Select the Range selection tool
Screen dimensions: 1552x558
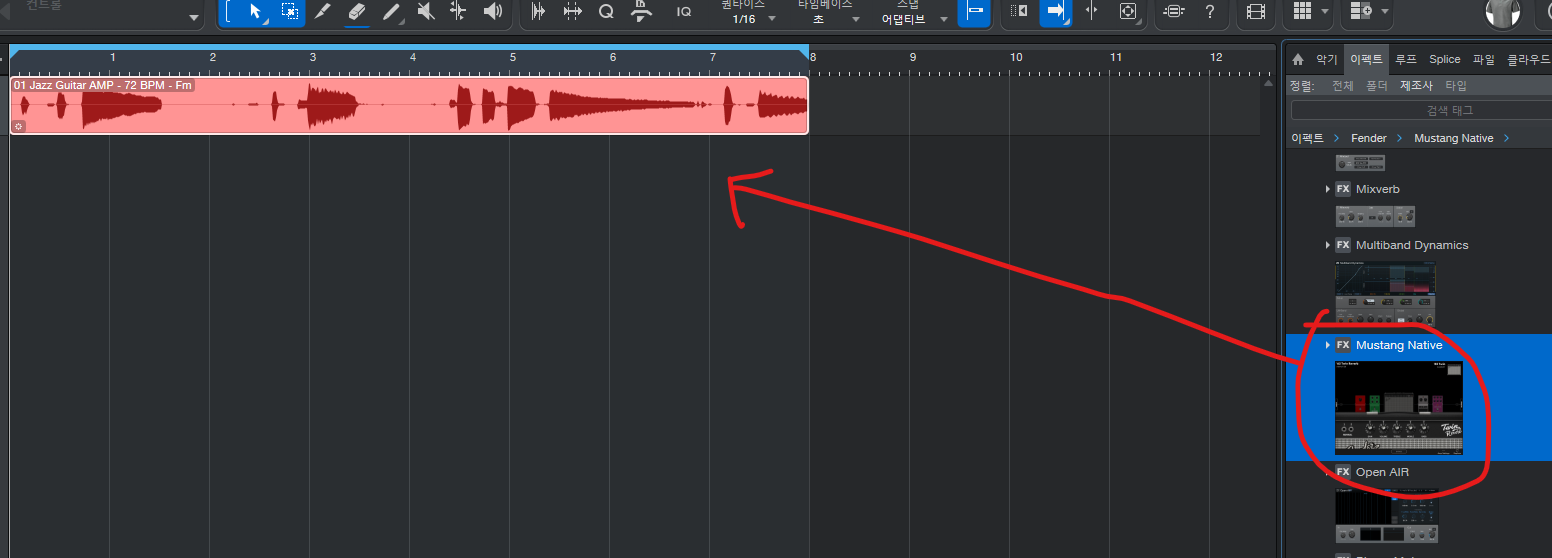[289, 11]
